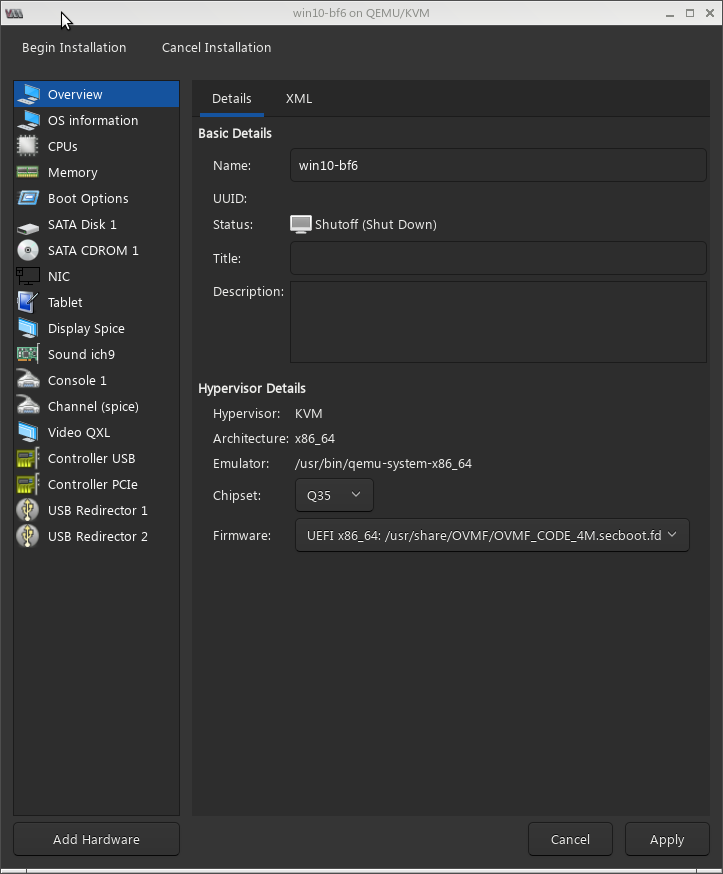The height and width of the screenshot is (874, 723).
Task: Click the Tablet input device icon
Action: (28, 302)
